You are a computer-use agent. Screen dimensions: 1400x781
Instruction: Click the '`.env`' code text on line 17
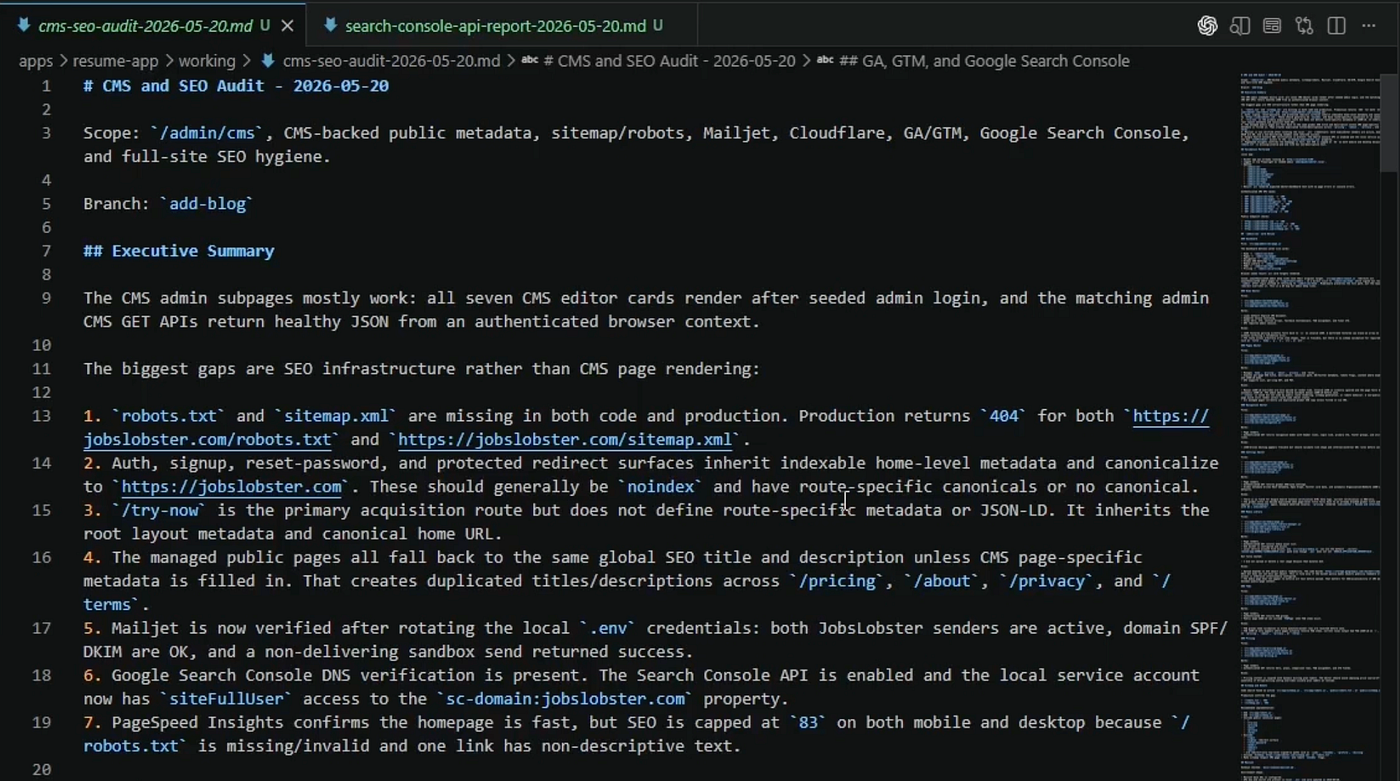[607, 628]
